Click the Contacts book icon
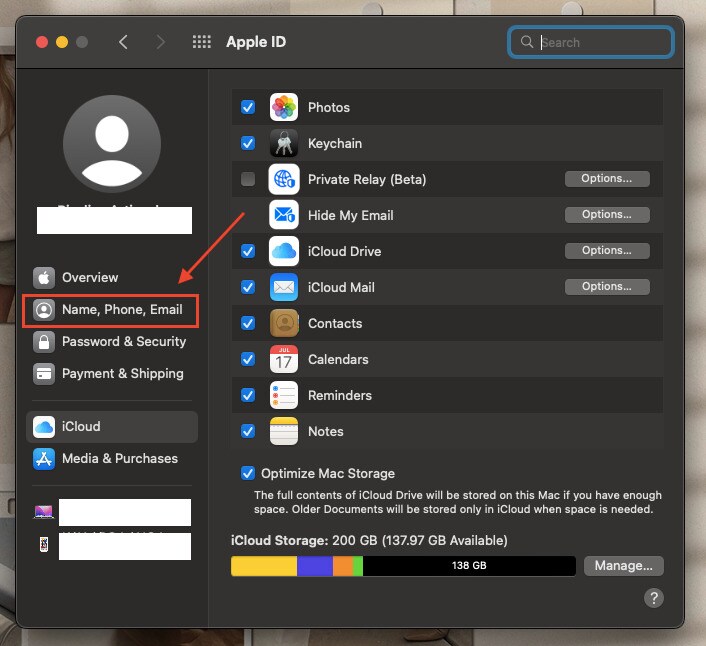The height and width of the screenshot is (646, 706). coord(284,323)
